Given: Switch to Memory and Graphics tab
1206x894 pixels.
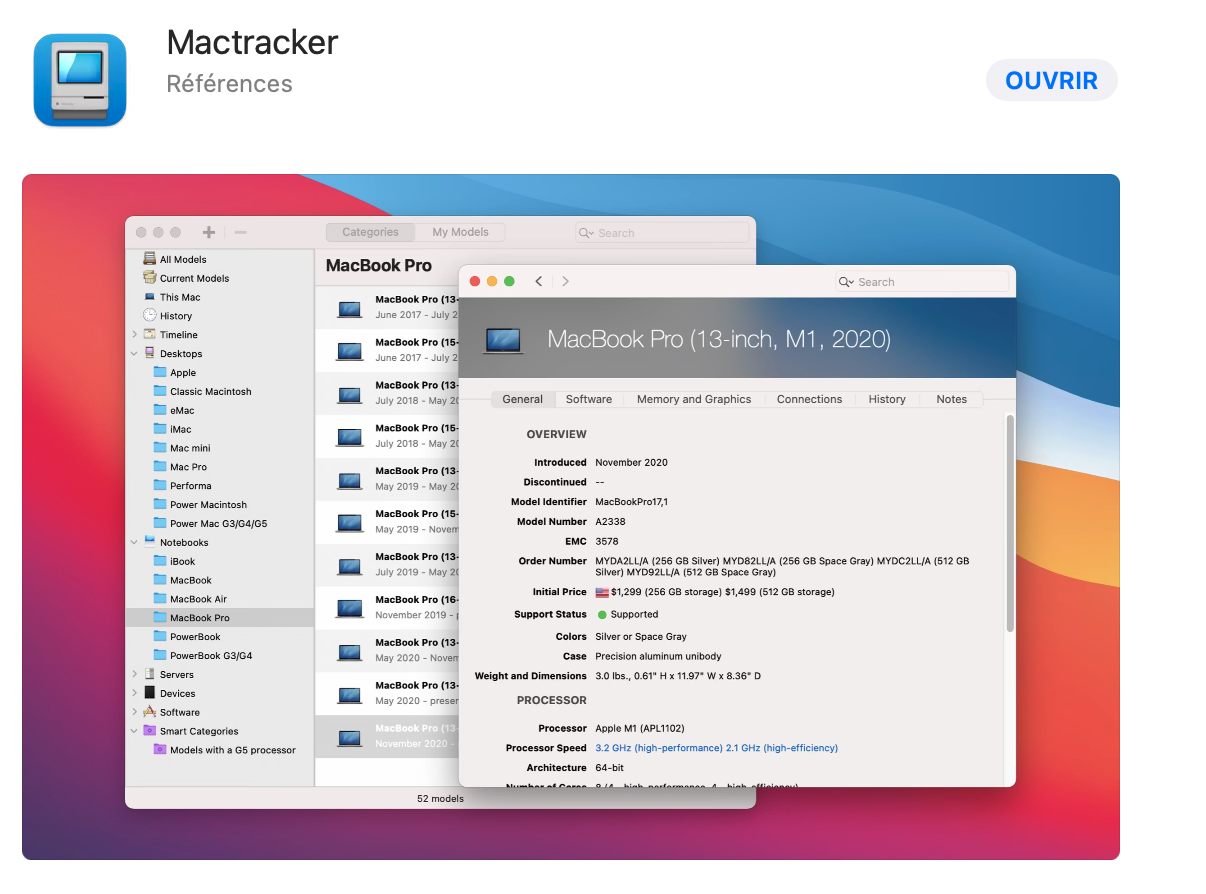Looking at the screenshot, I should (693, 399).
